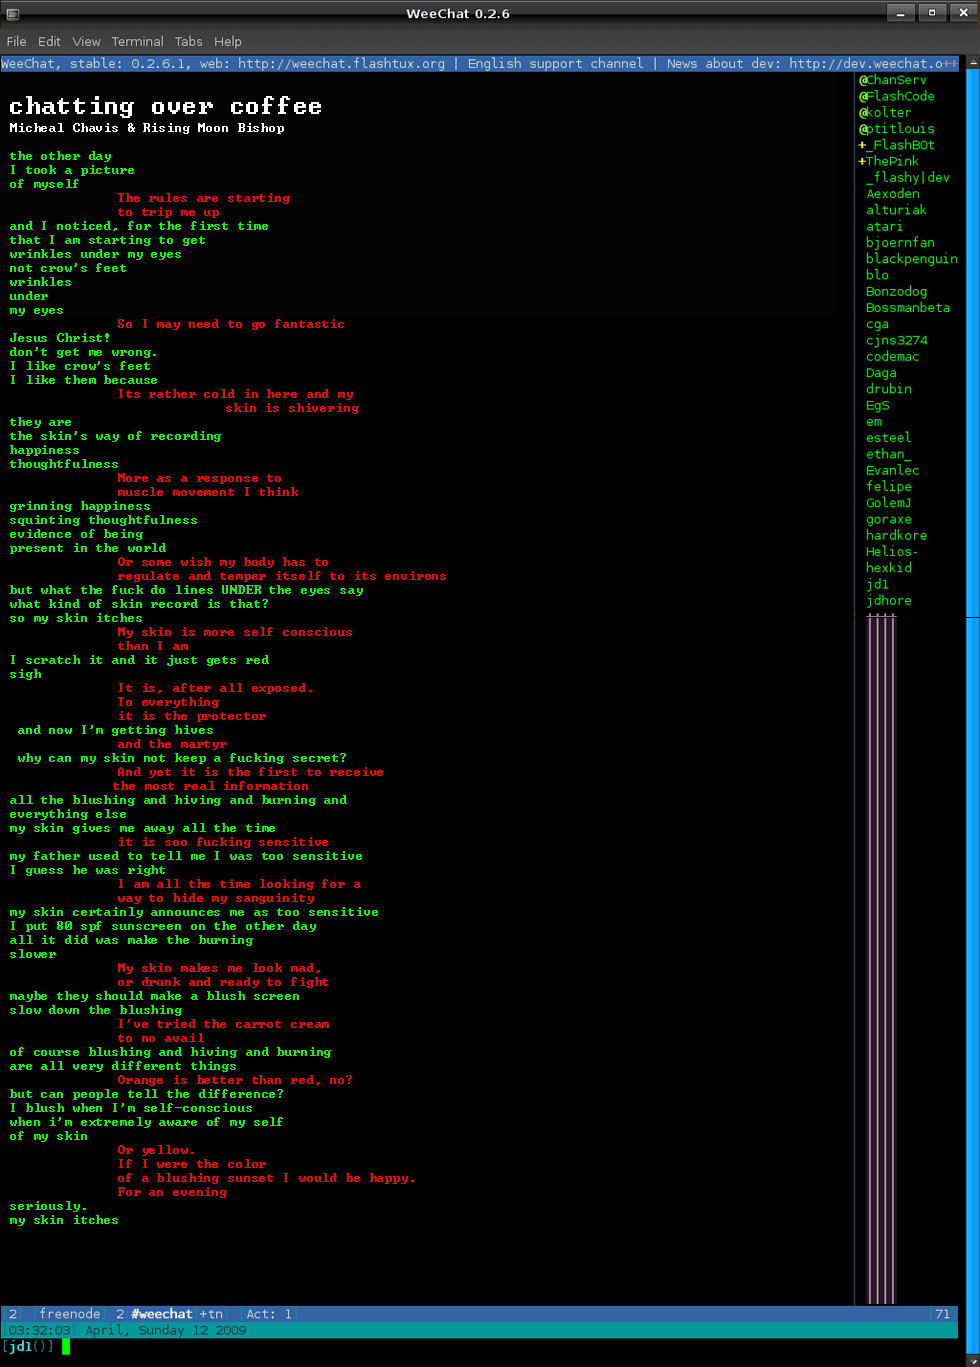Select ChanServ in the nick list
980x1367 pixels.
[896, 80]
